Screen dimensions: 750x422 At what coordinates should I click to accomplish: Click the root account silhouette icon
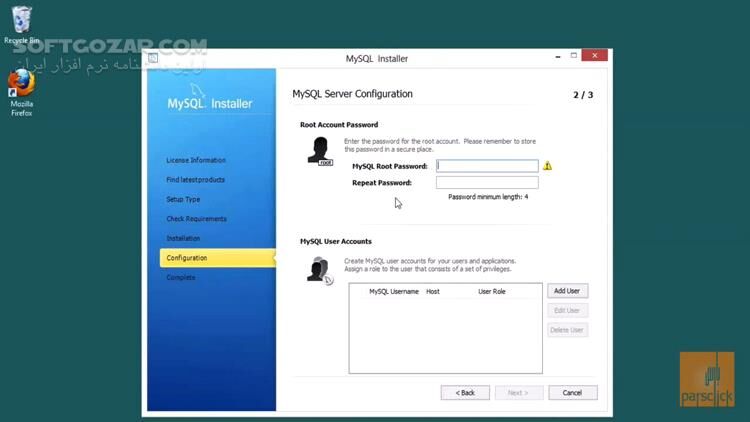(x=319, y=150)
